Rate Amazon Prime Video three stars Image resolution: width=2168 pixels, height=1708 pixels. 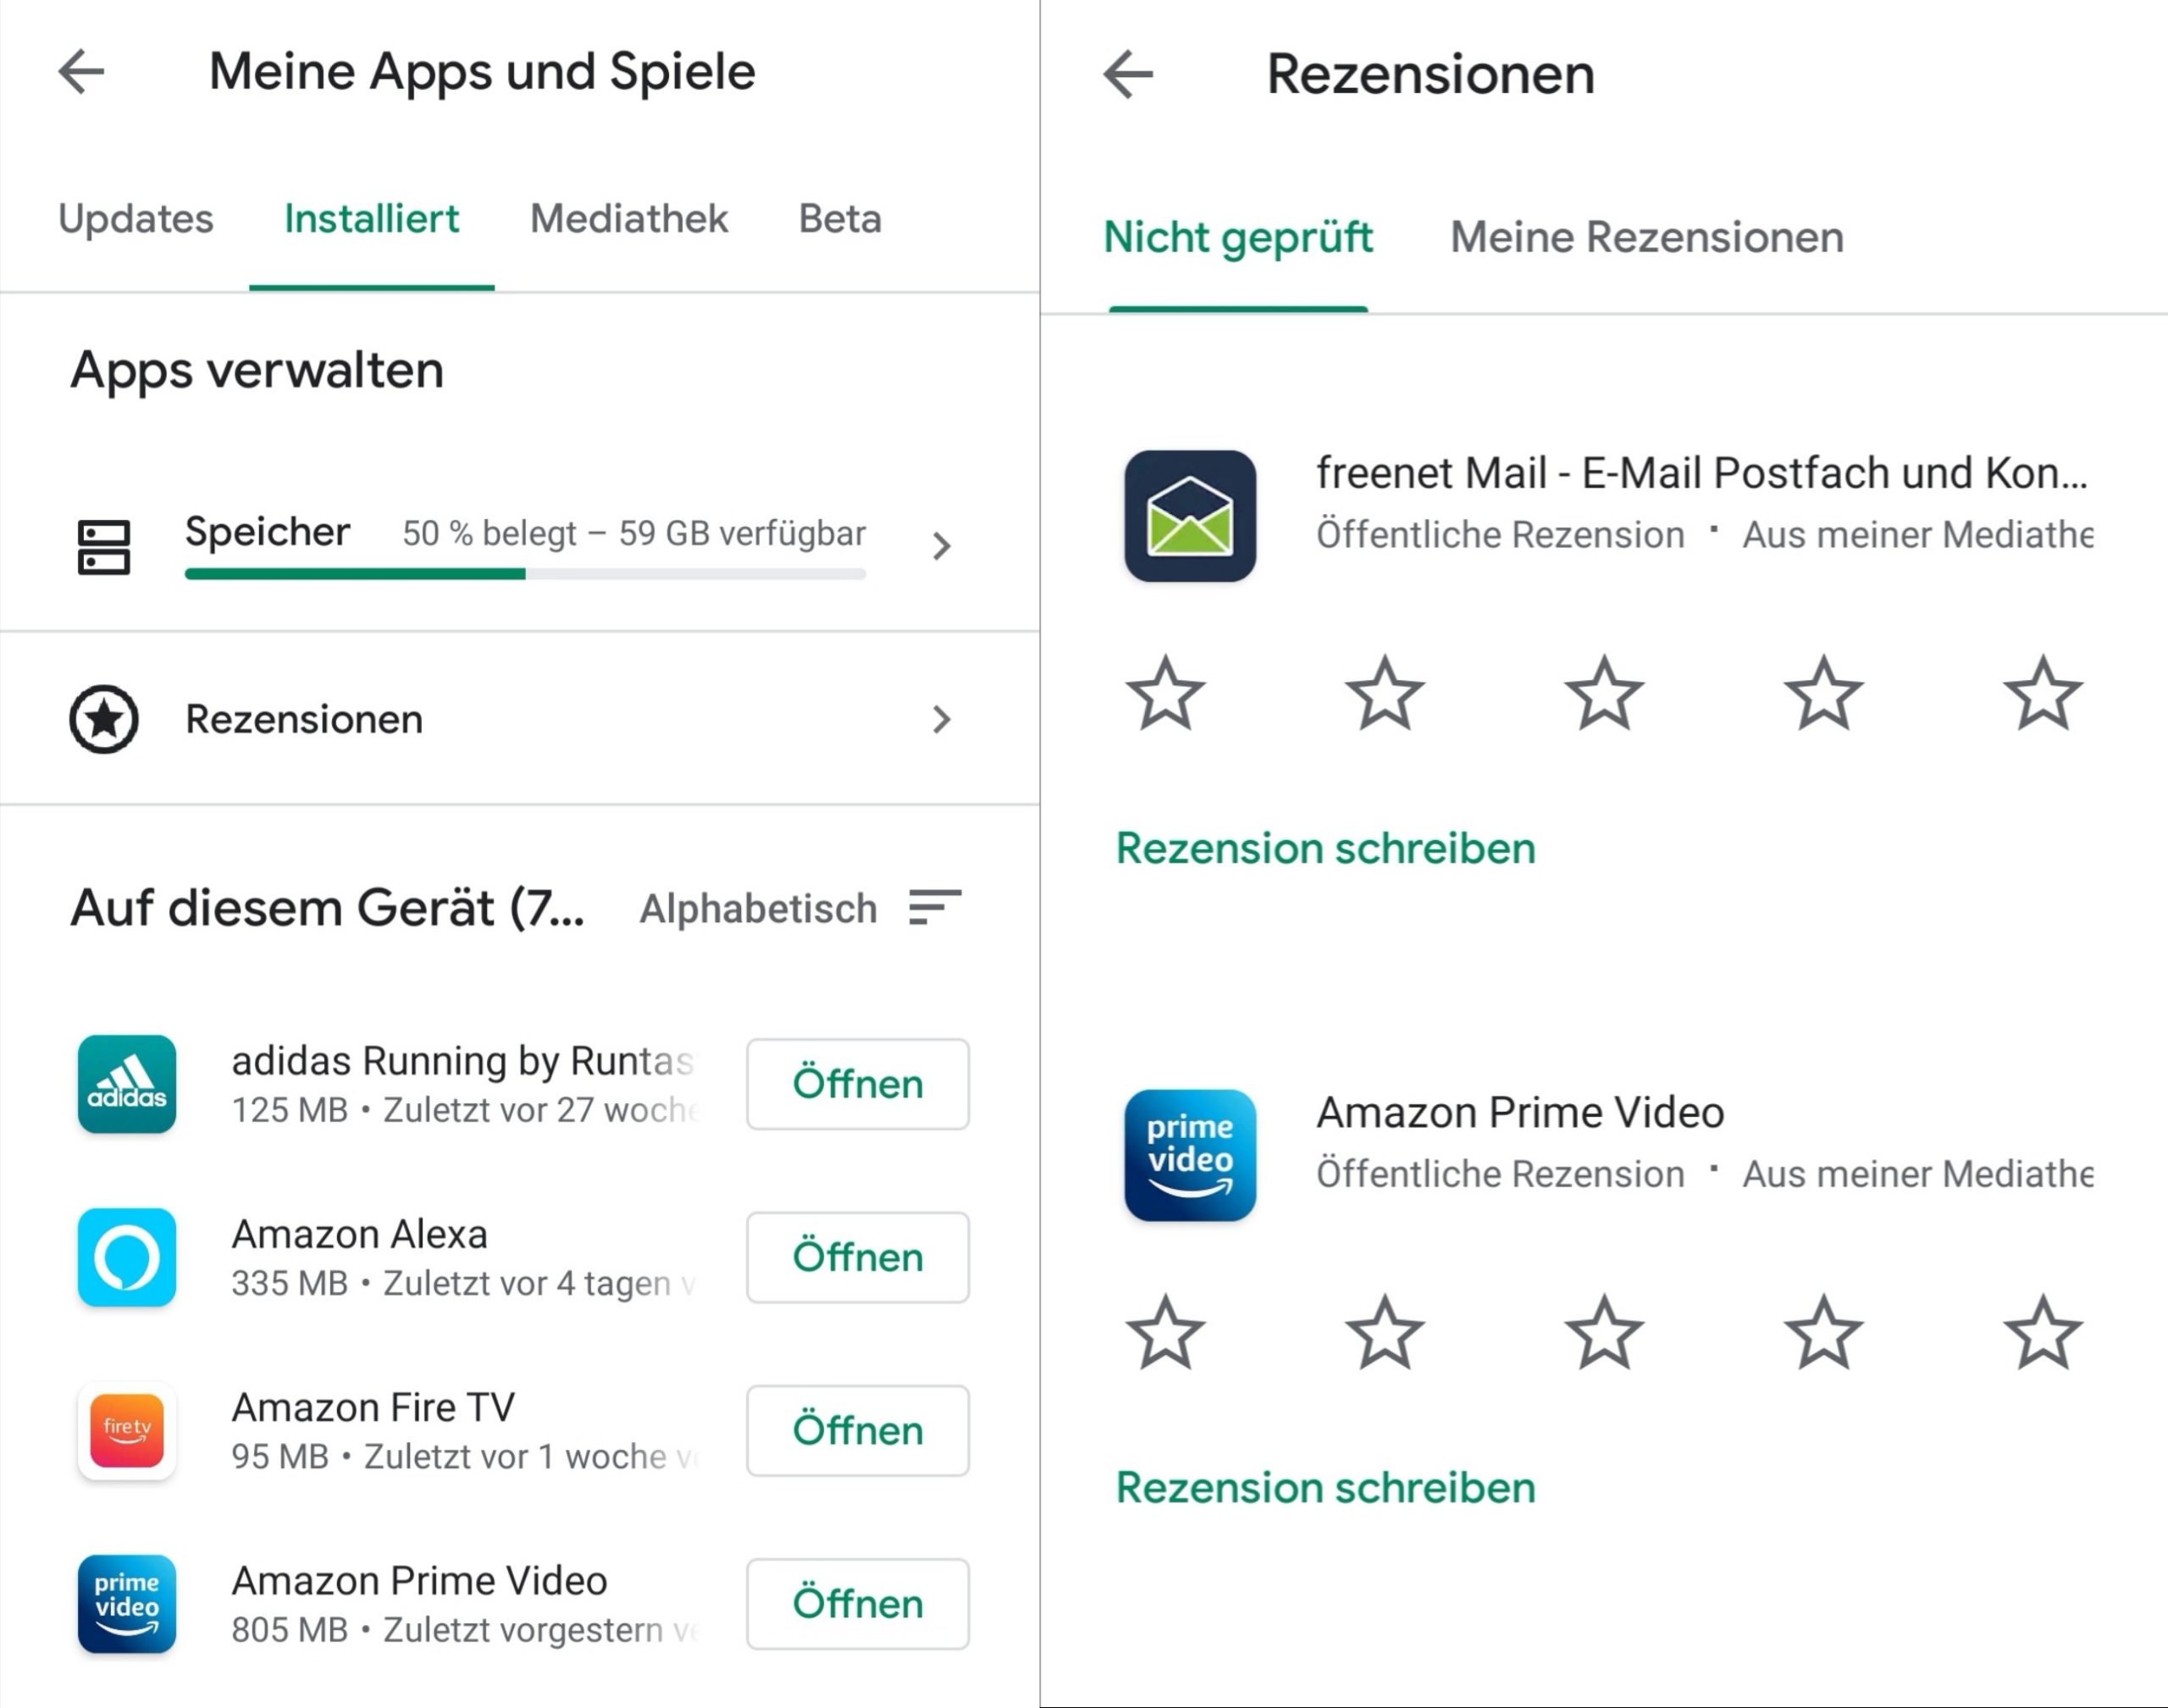pyautogui.click(x=1604, y=1332)
